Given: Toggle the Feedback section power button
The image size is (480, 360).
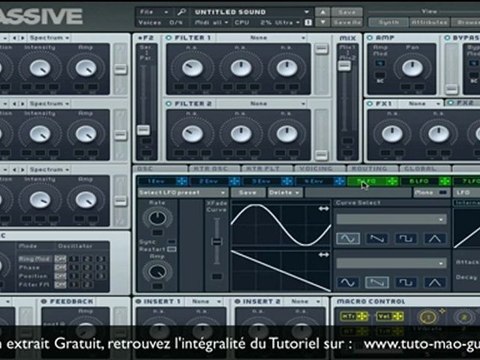Looking at the screenshot, I should point(44,301).
